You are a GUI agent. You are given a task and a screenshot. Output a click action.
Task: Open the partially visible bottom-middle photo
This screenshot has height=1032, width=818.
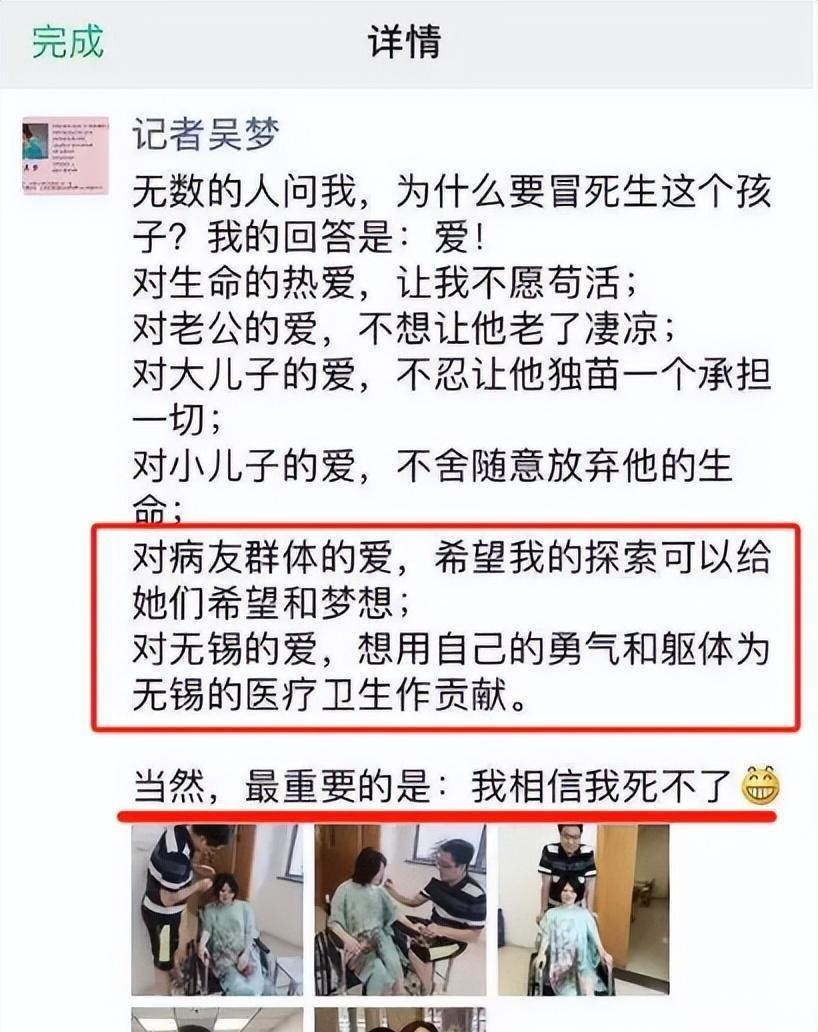tap(400, 1019)
